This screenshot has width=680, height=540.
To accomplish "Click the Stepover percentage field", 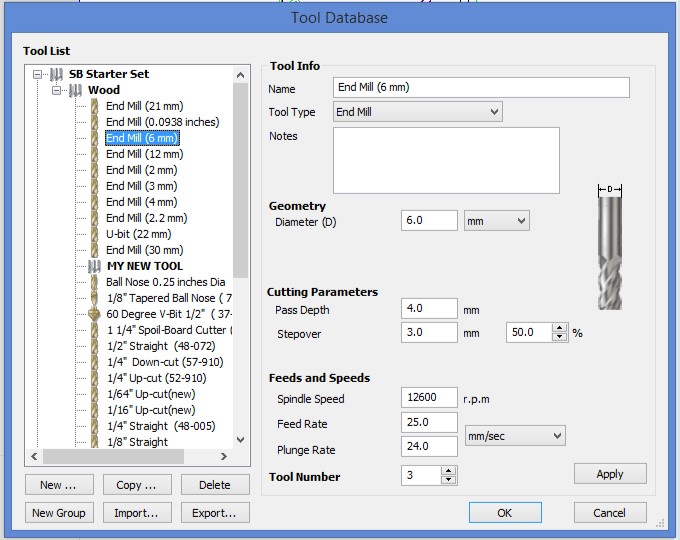I will pyautogui.click(x=530, y=333).
